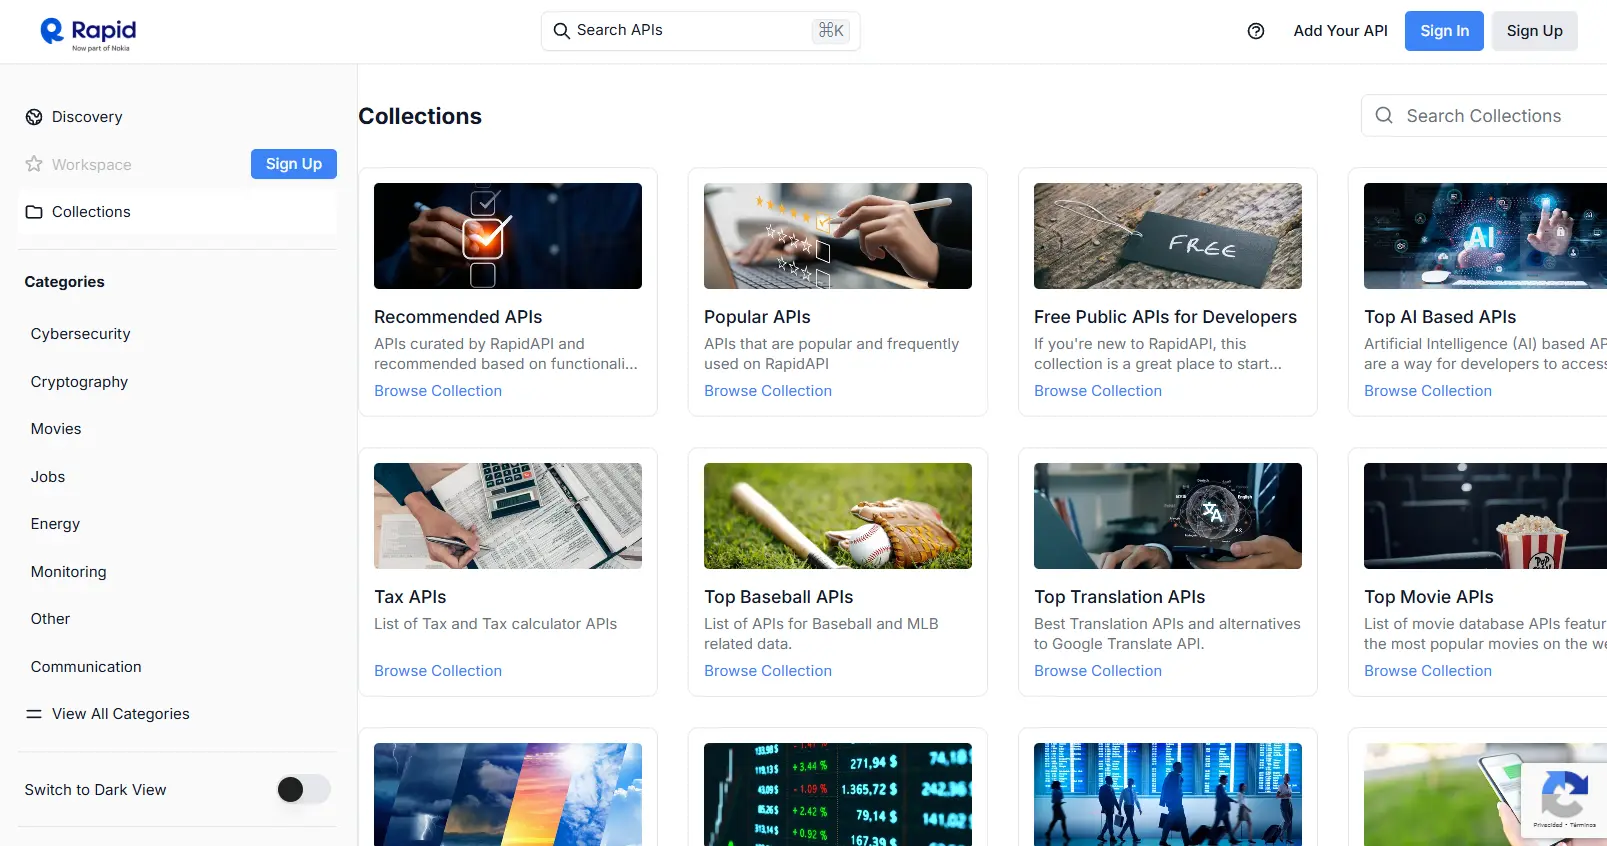Click the Top AI Based APIs title
The height and width of the screenshot is (846, 1607).
coord(1440,317)
